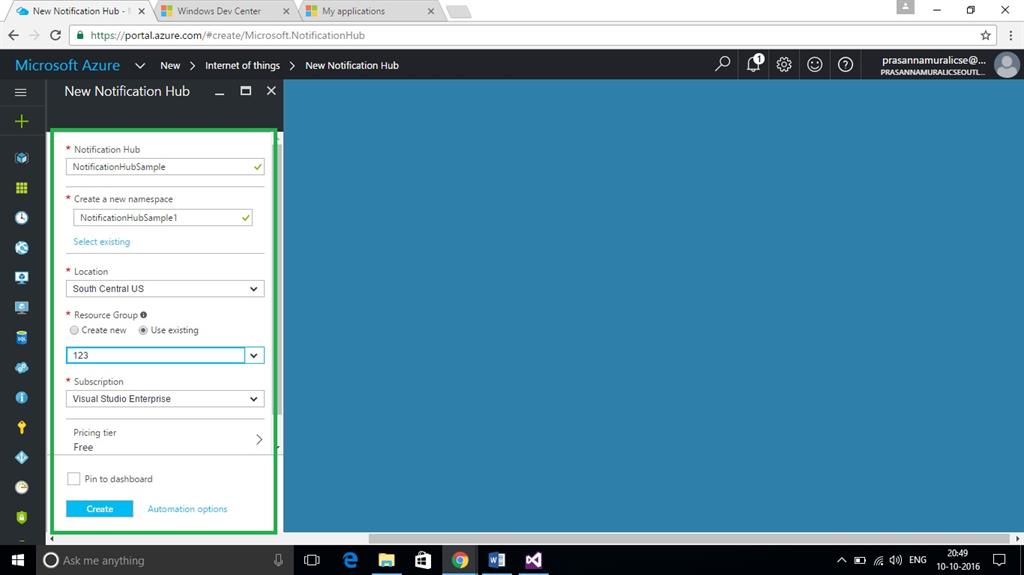Check Pin to dashboard checkbox
This screenshot has height=575, width=1024.
coord(74,479)
